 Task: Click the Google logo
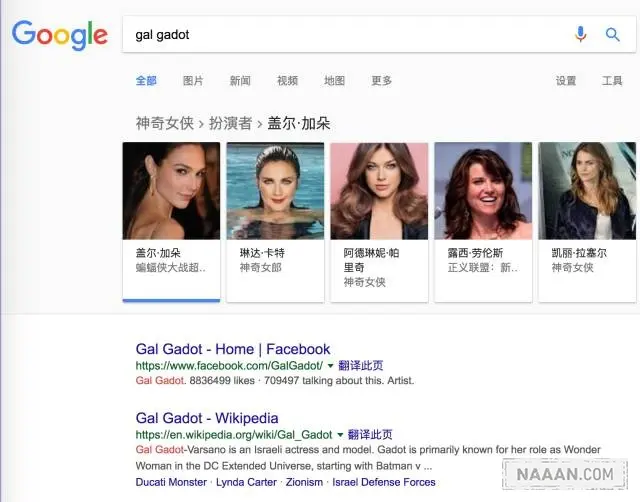click(60, 35)
